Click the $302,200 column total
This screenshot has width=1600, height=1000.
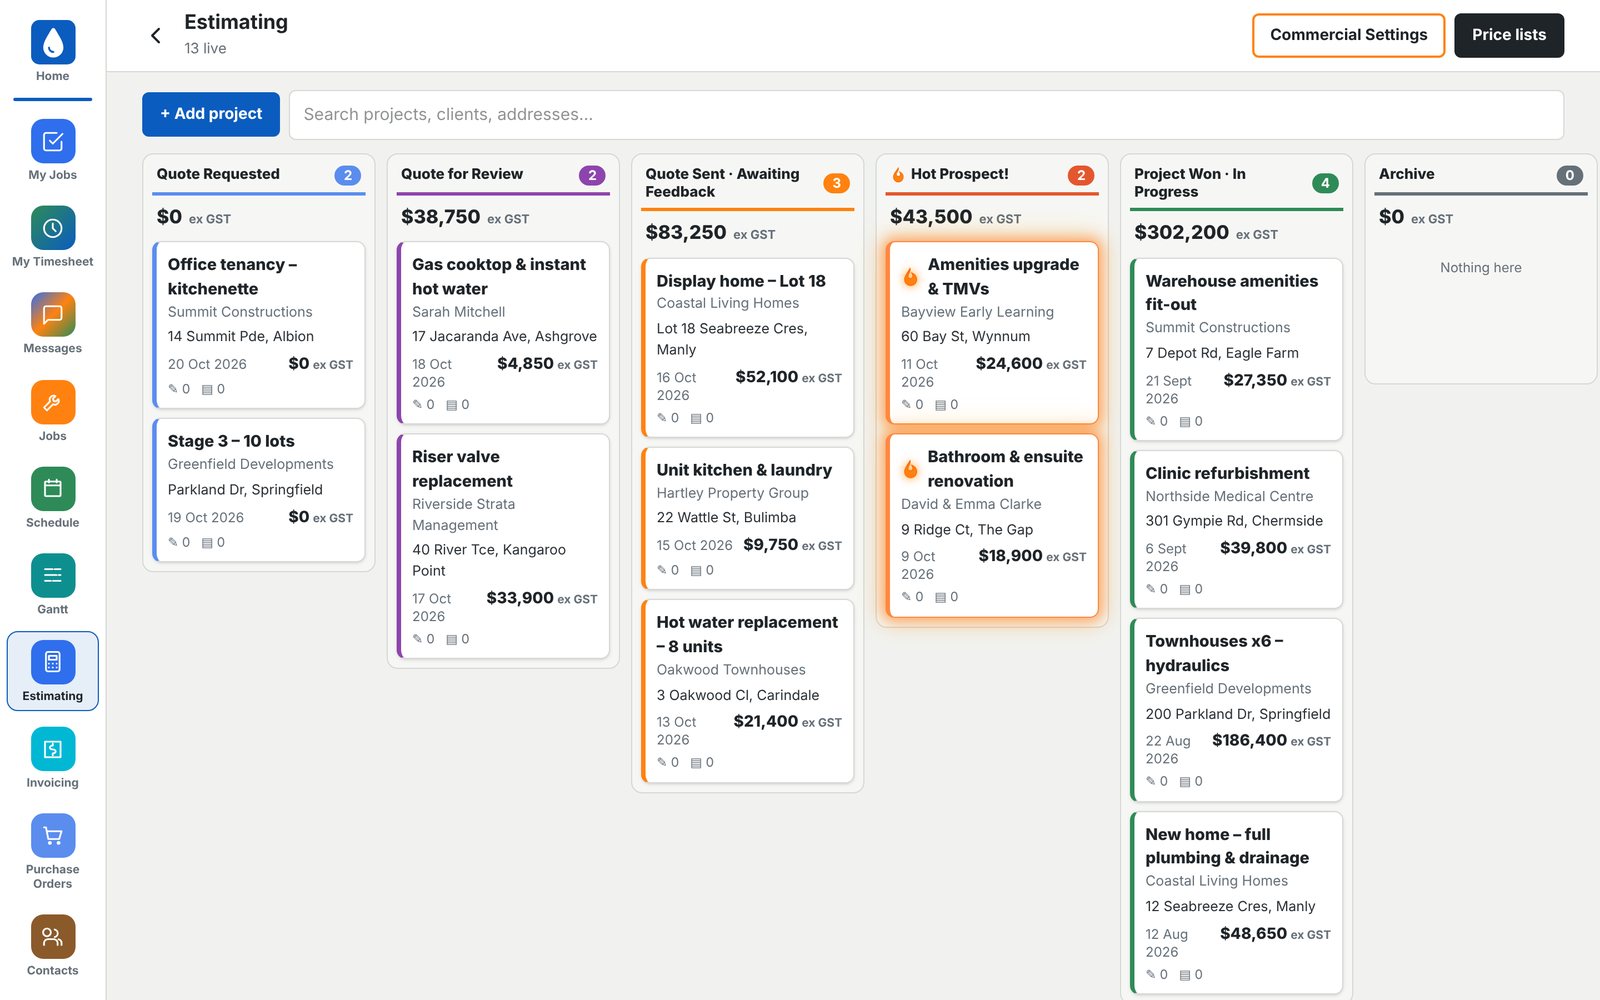[x=1181, y=232]
